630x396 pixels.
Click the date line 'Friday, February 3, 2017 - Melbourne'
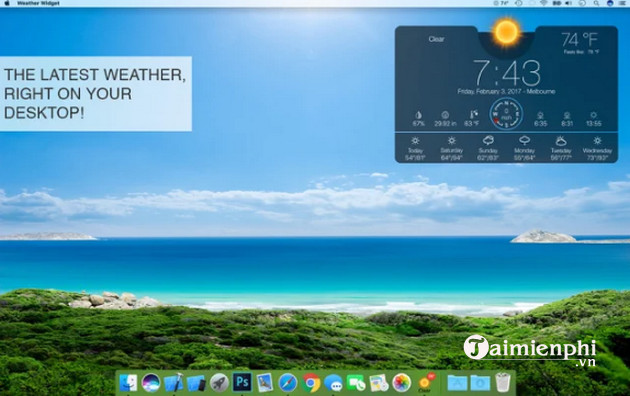[506, 92]
